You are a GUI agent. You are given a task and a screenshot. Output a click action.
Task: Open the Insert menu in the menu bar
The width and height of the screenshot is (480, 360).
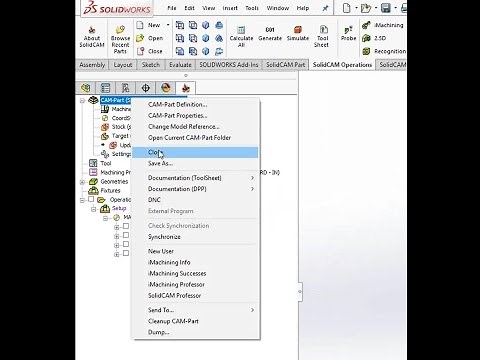click(230, 8)
